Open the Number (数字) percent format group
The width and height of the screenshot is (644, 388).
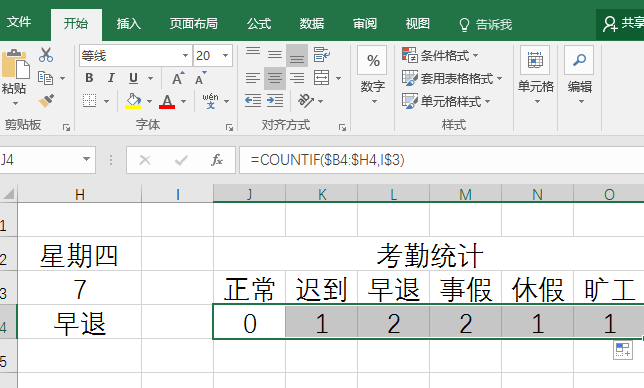pyautogui.click(x=373, y=75)
